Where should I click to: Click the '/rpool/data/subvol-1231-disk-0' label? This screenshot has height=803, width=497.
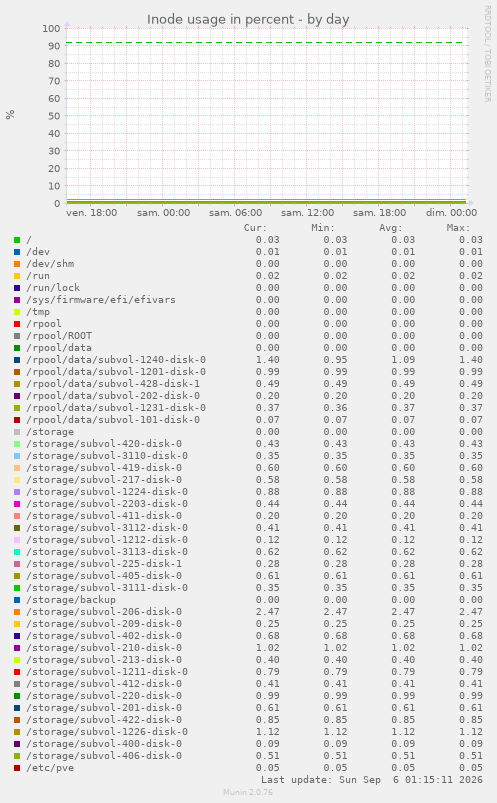click(116, 408)
